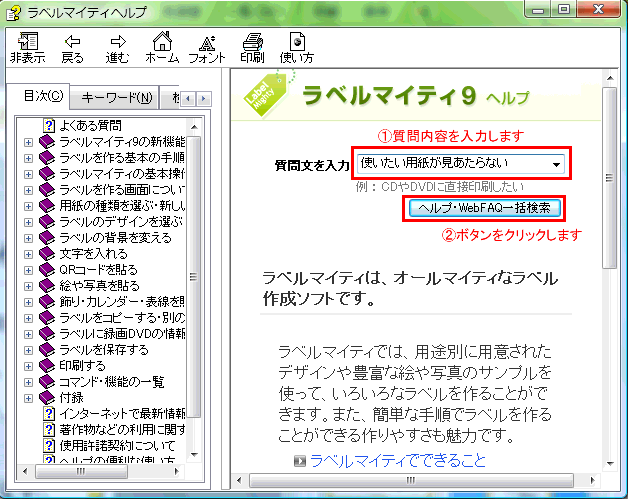628x500 pixels.
Task: Click the help page scroll up arrow
Action: pos(610,78)
